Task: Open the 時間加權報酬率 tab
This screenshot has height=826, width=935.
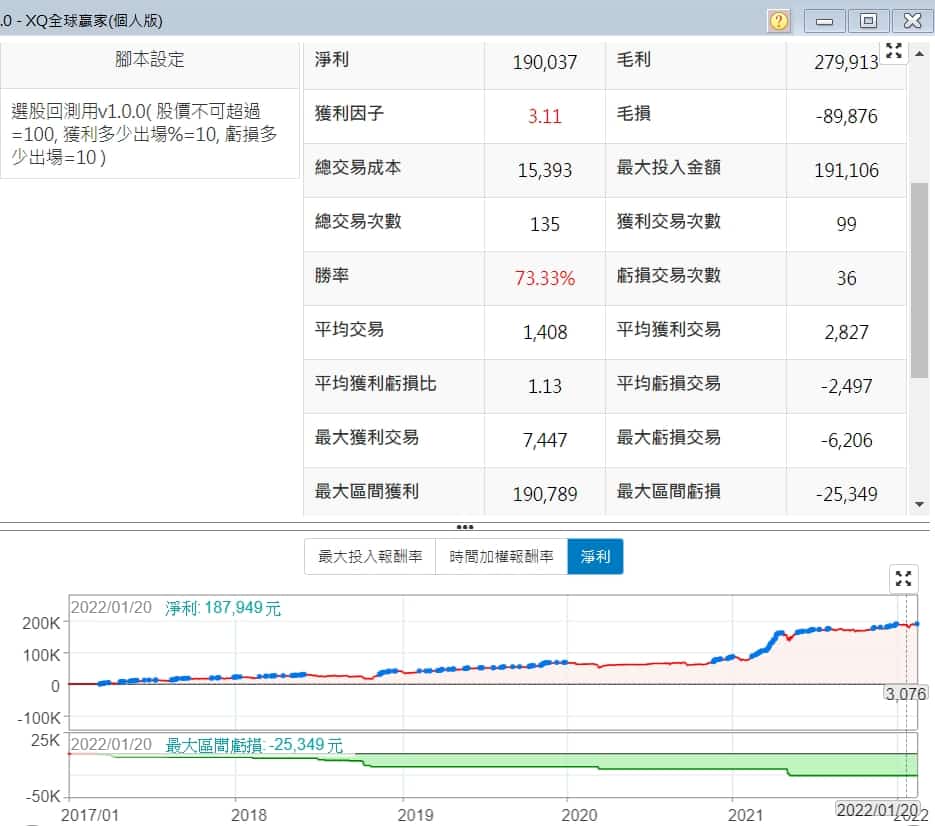Action: tap(501, 556)
